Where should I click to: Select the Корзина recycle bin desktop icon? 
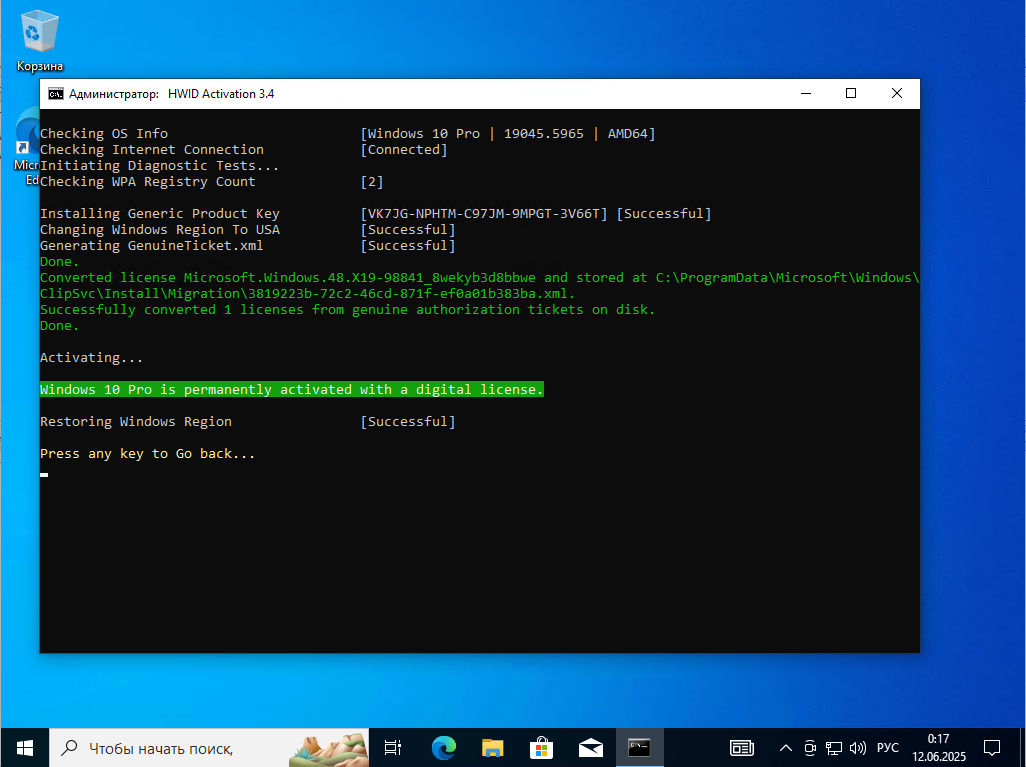[x=39, y=41]
